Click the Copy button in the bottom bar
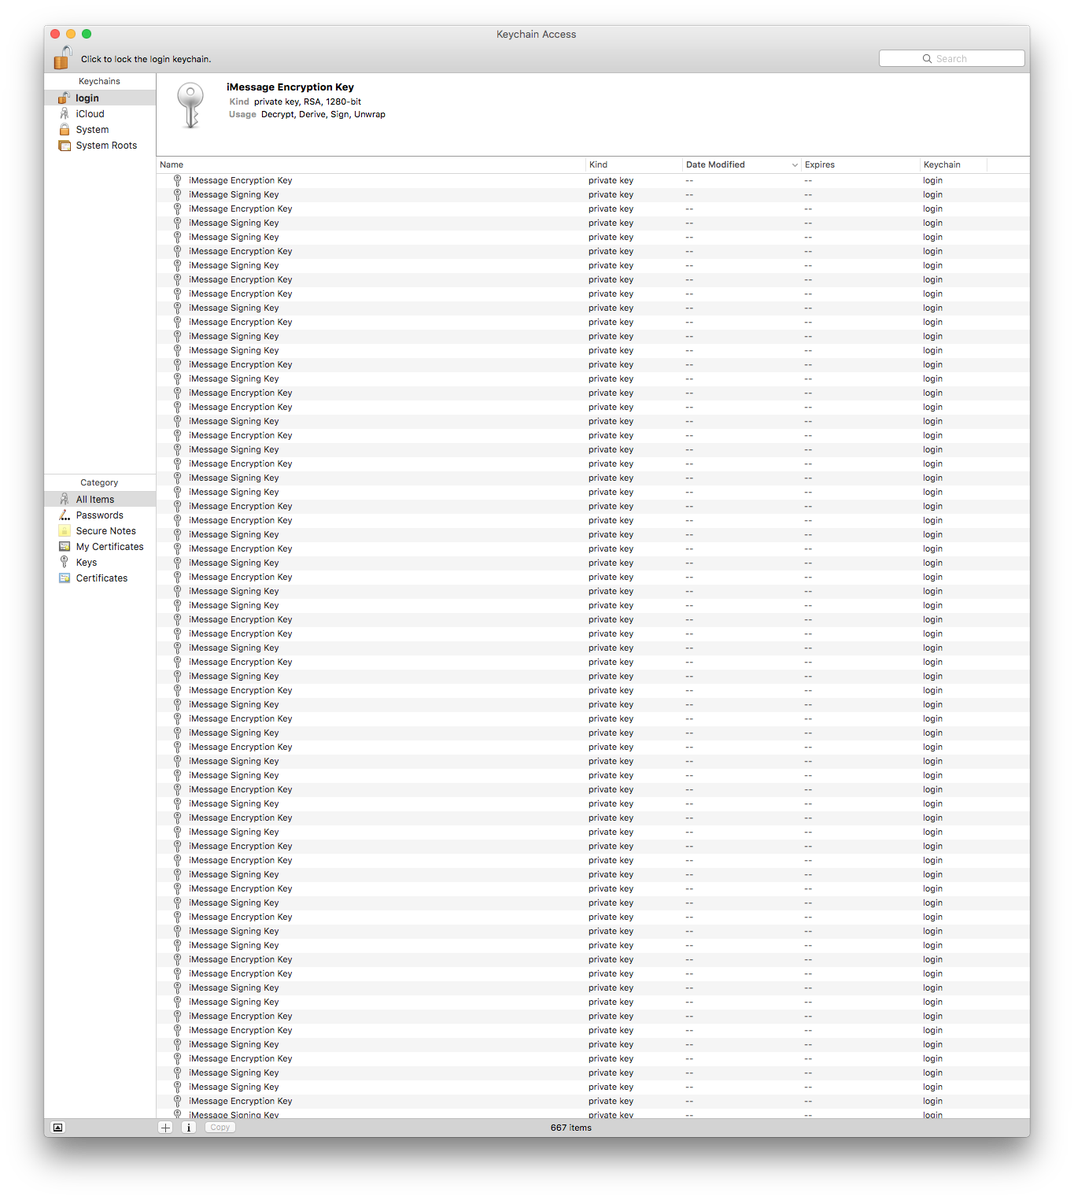 [220, 1127]
